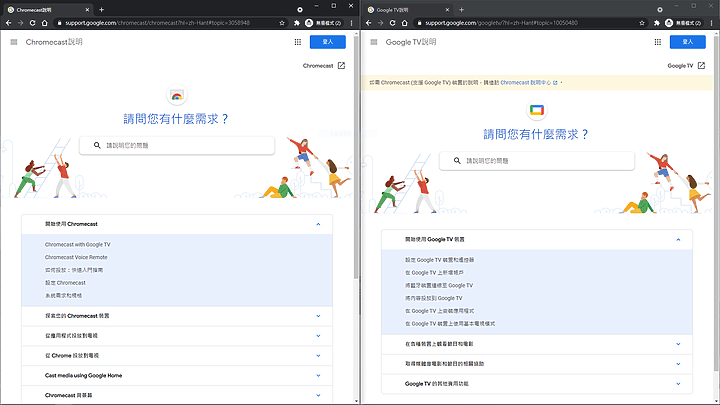Screen dimensions: 720x405
Task: Open the Chromecast external product link
Action: 324,66
